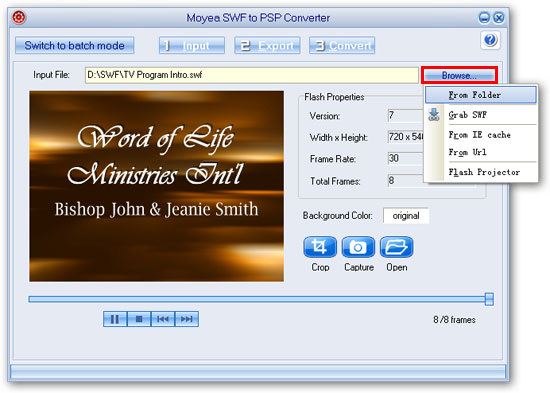Minimize the converter window
The image size is (550, 393).
tap(484, 18)
